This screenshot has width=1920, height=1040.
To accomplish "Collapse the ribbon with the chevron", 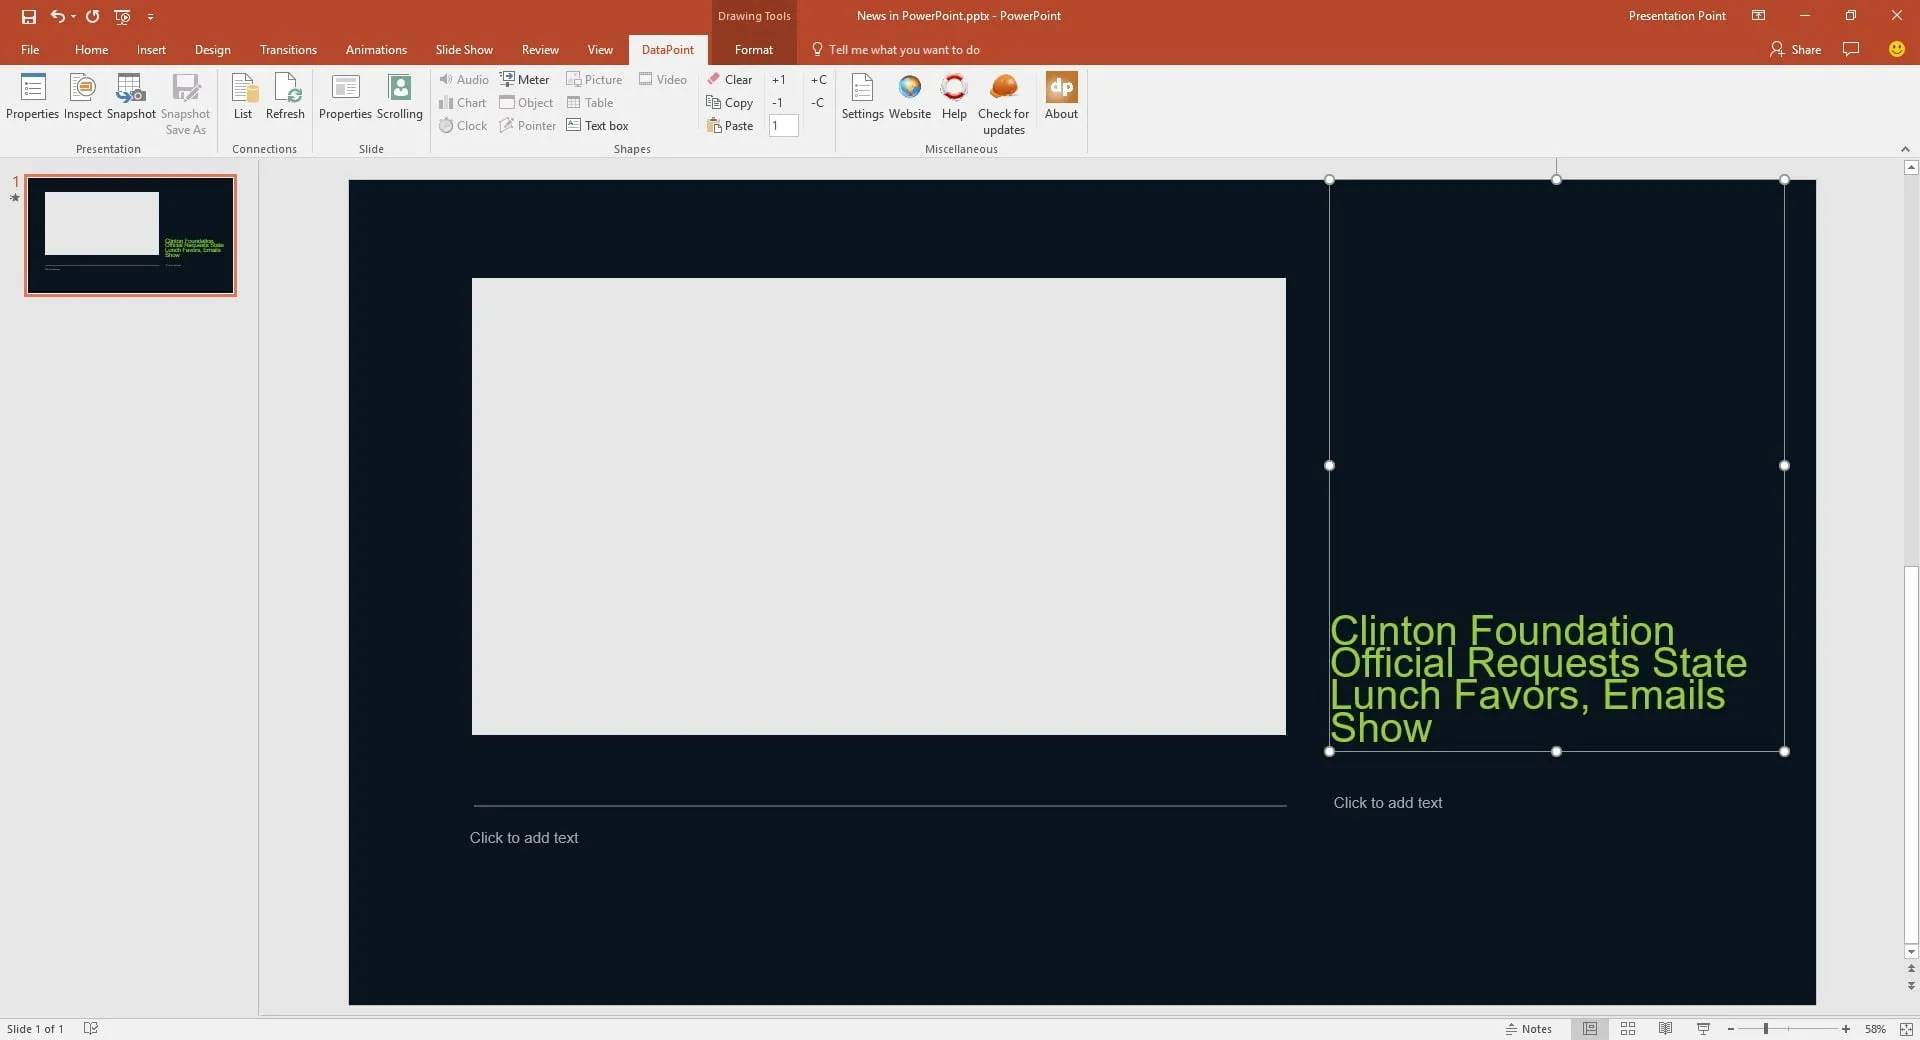I will click(1906, 149).
